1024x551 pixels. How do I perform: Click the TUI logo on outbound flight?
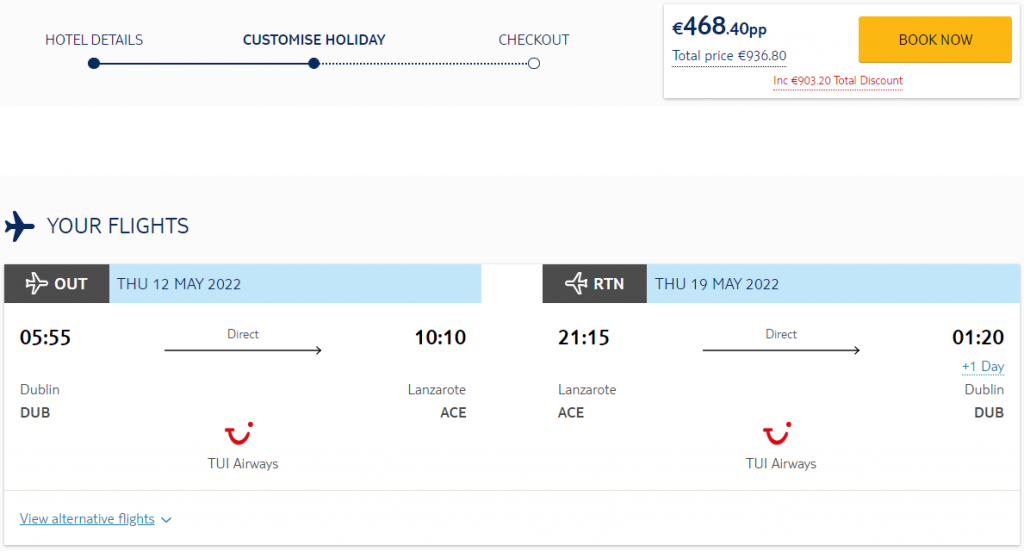coord(239,433)
